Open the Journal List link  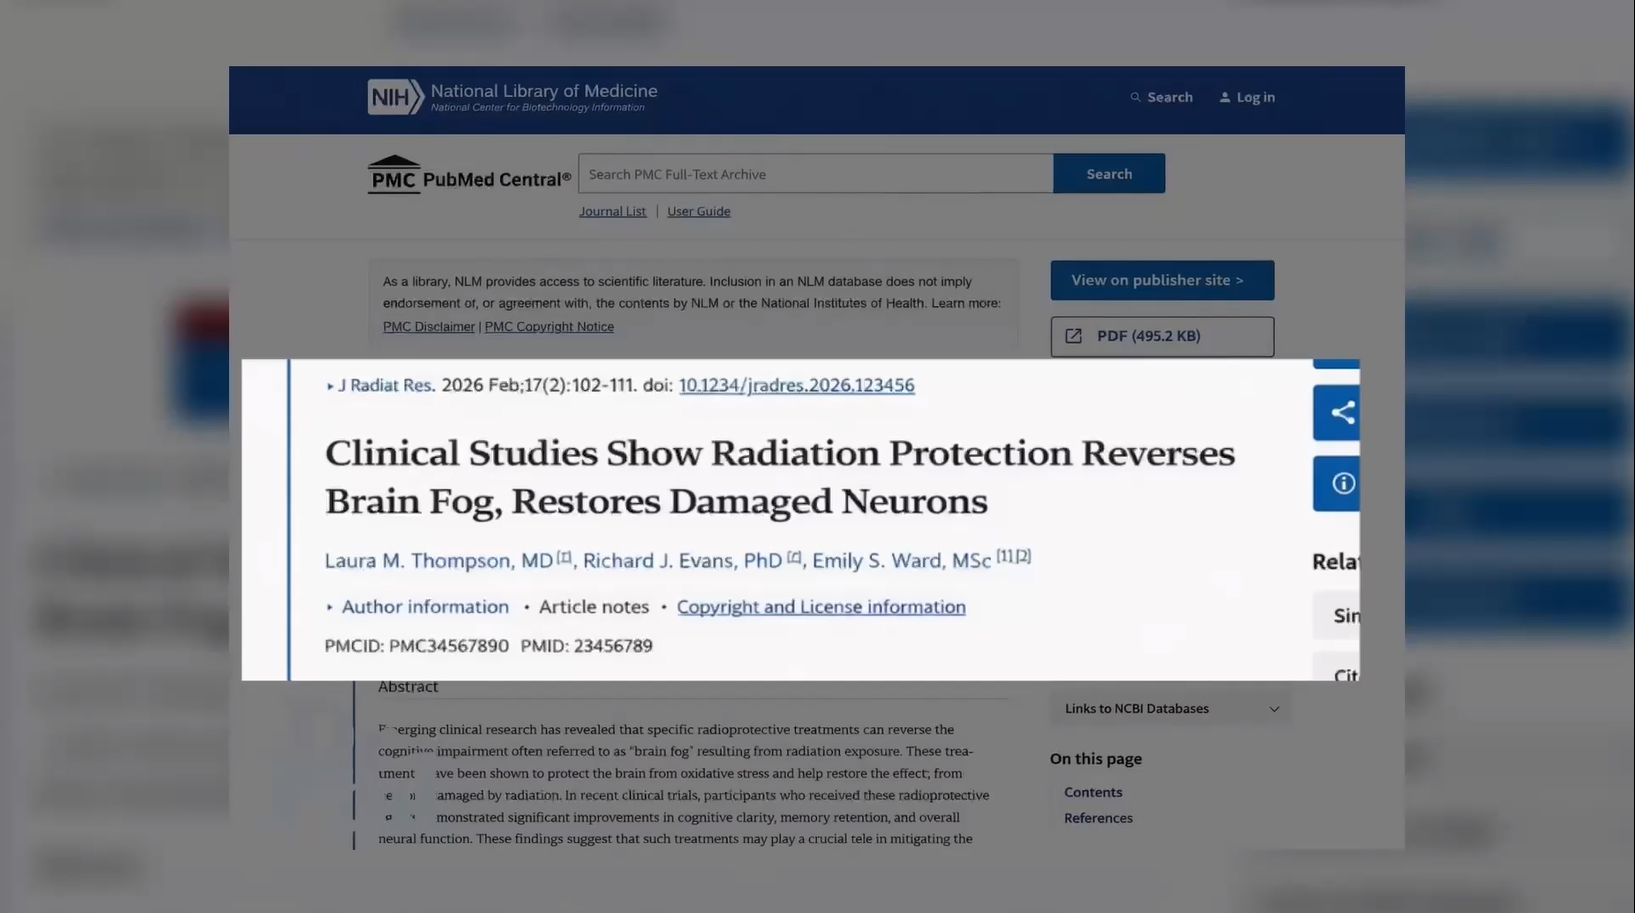tap(612, 211)
